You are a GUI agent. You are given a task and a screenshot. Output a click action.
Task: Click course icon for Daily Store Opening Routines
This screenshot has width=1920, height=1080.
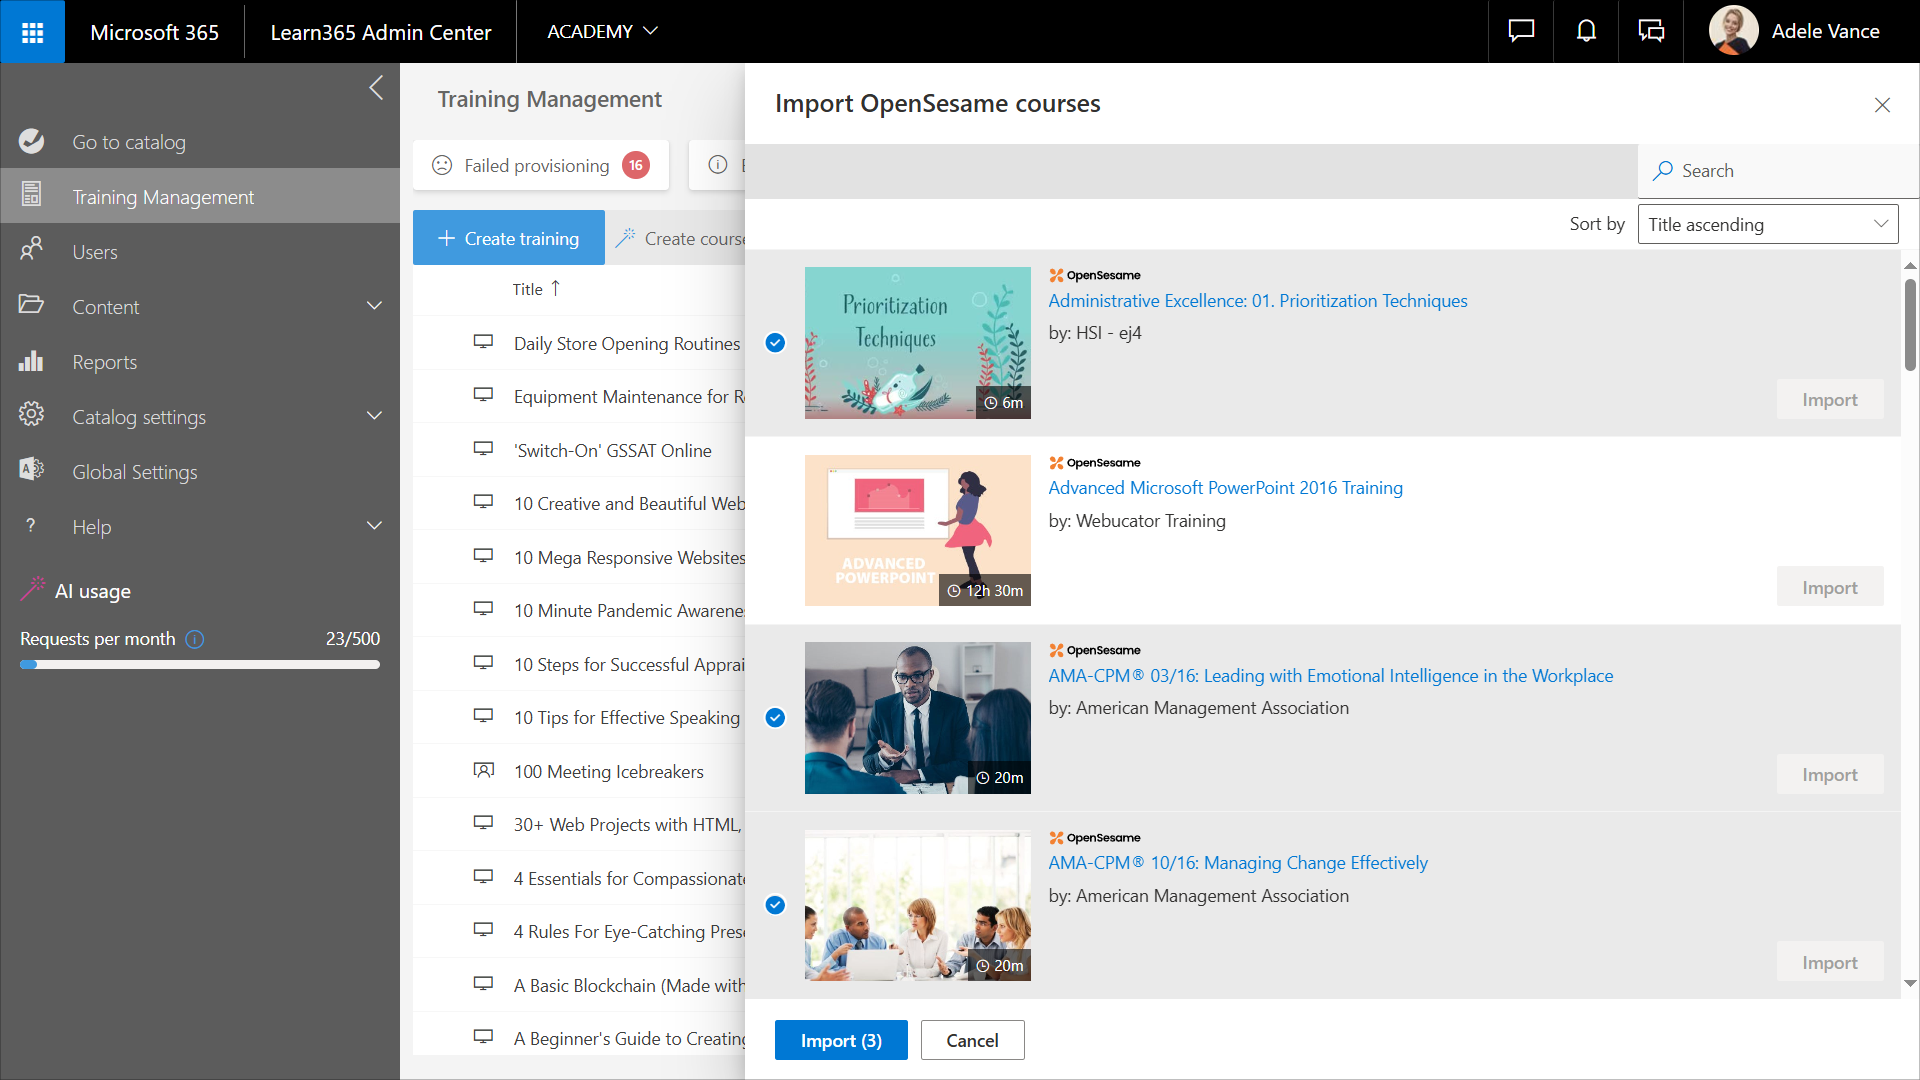click(483, 342)
